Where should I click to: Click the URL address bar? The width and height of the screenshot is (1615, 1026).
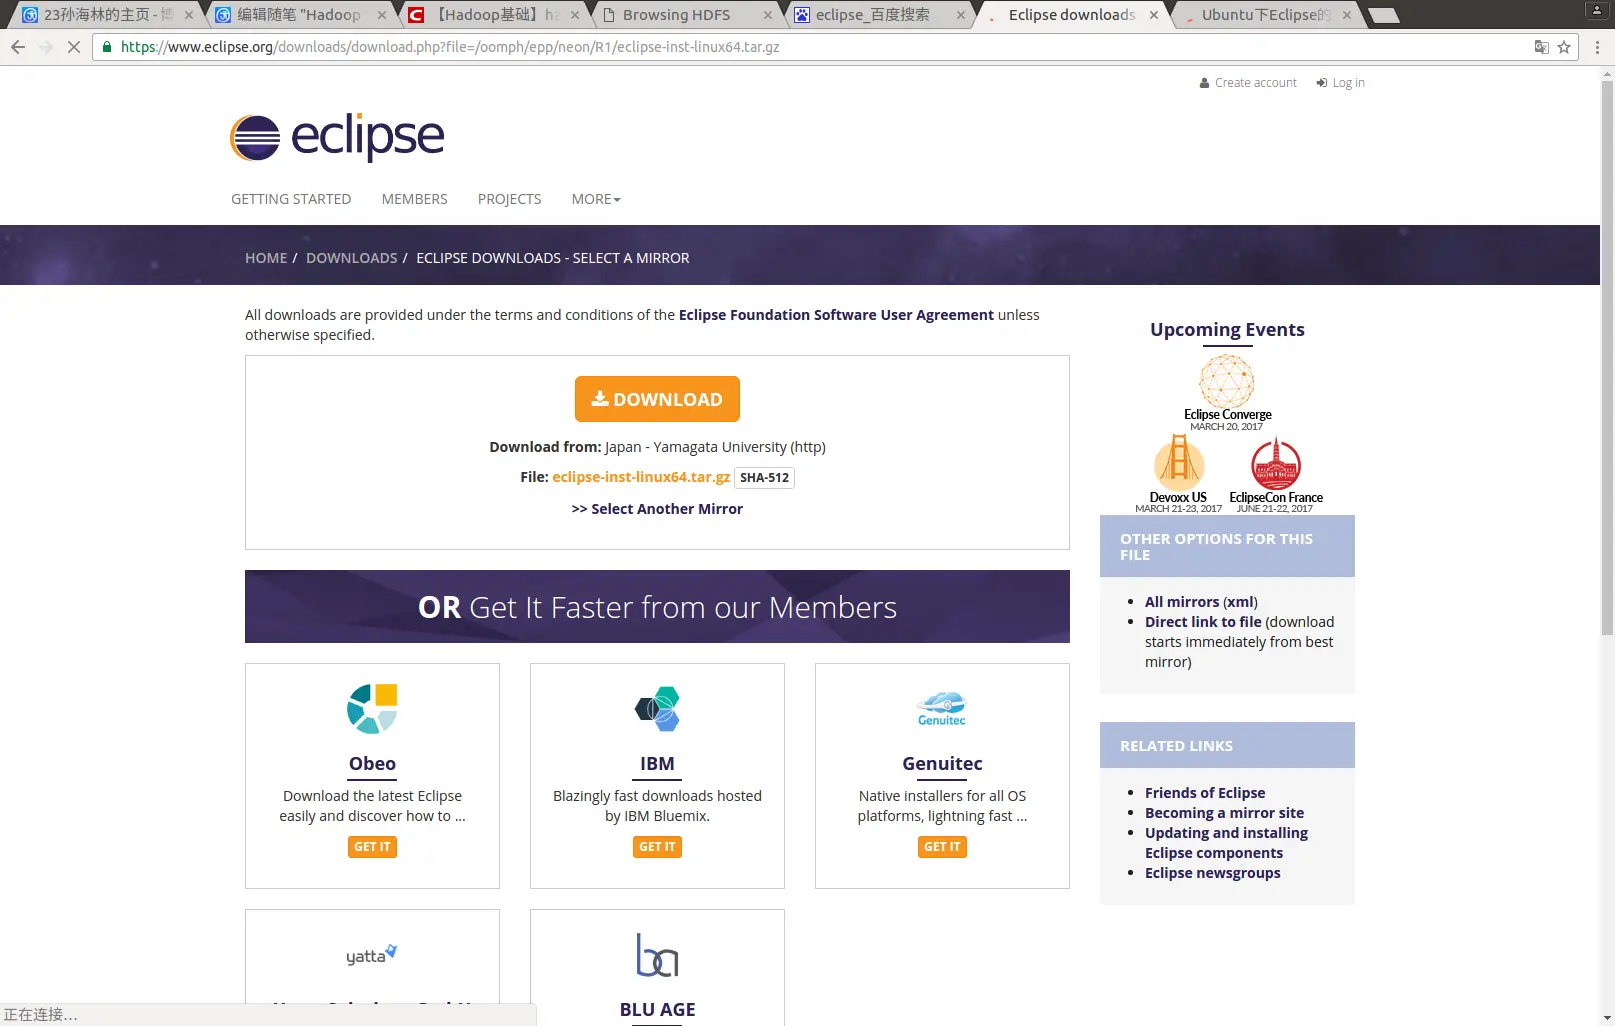[x=820, y=47]
